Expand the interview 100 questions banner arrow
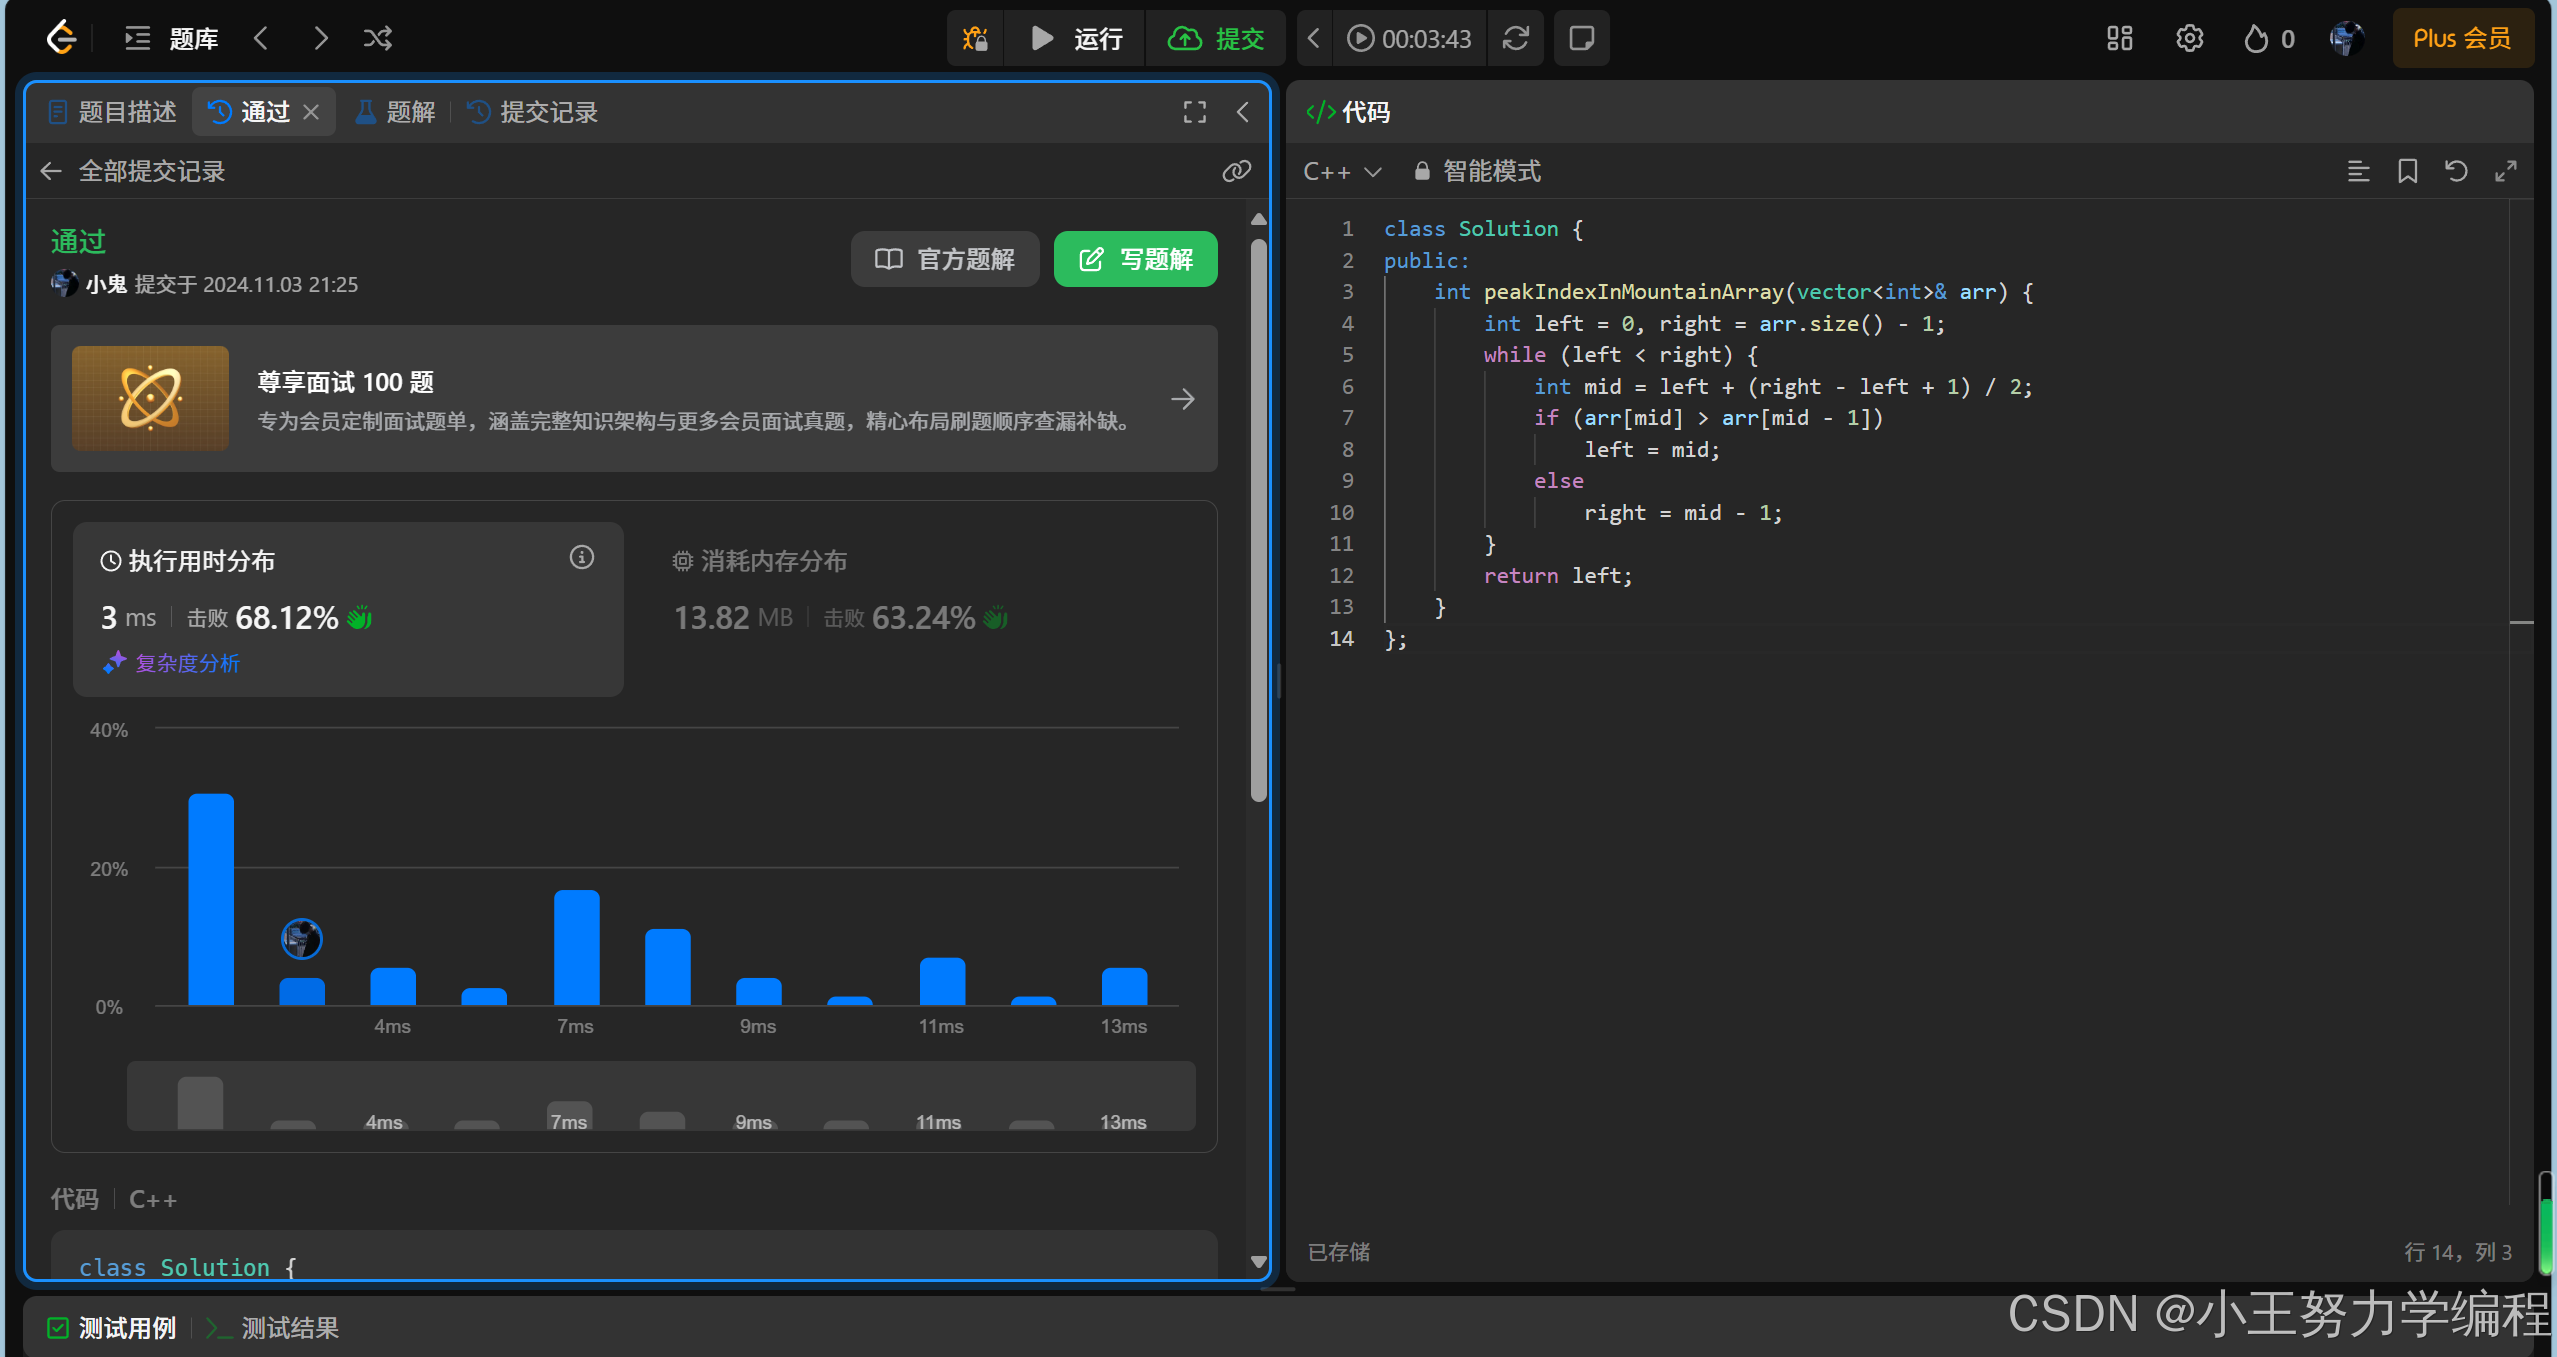The width and height of the screenshot is (2557, 1357). point(1182,399)
